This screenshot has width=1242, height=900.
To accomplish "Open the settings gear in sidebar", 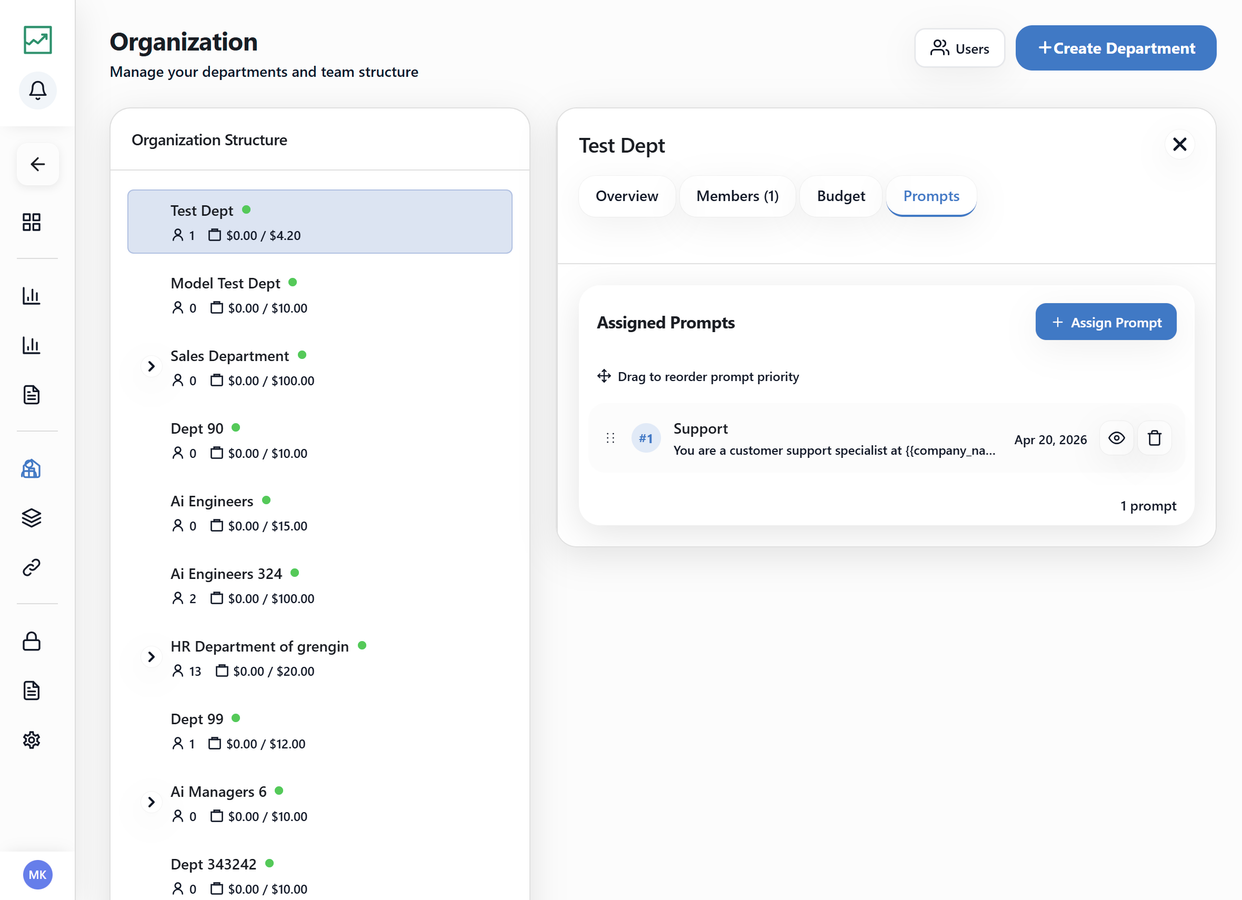I will (x=32, y=740).
